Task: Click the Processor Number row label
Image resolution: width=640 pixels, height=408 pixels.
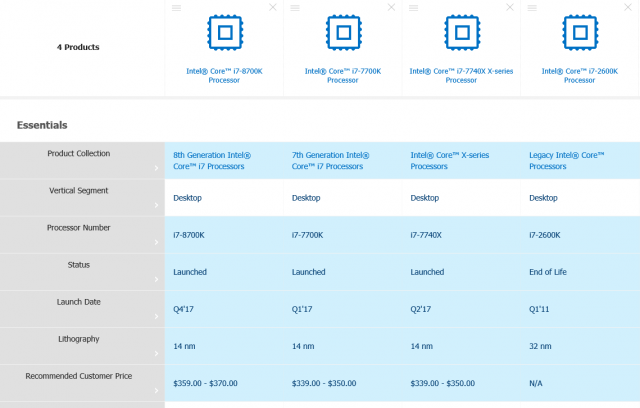Action: (79, 228)
